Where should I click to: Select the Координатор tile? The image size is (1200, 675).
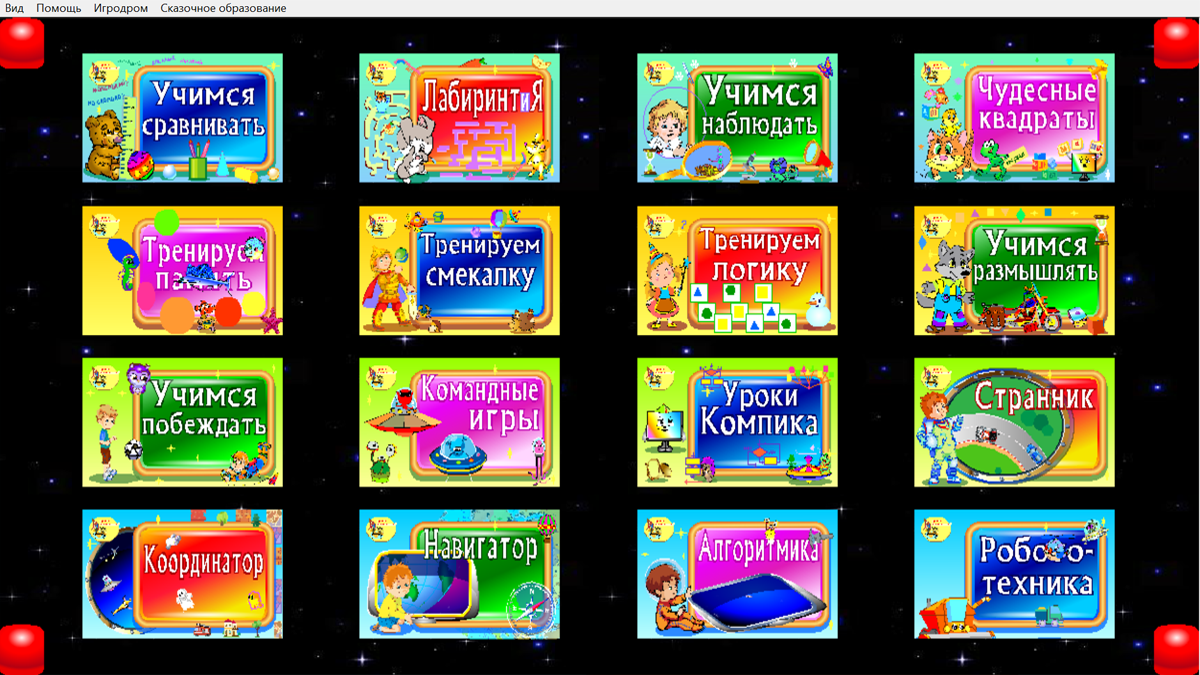(182, 573)
